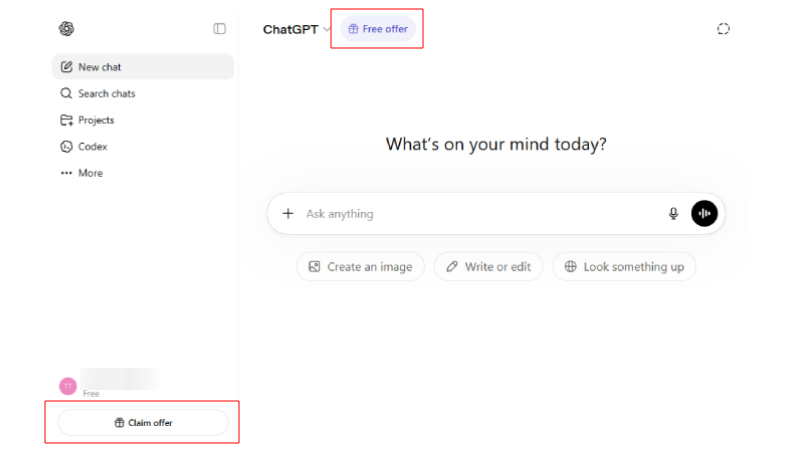Click the Claim offer button
This screenshot has width=800, height=450.
coord(143,422)
